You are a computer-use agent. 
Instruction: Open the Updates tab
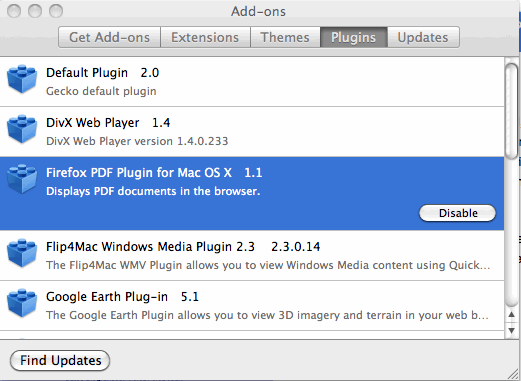(x=423, y=37)
